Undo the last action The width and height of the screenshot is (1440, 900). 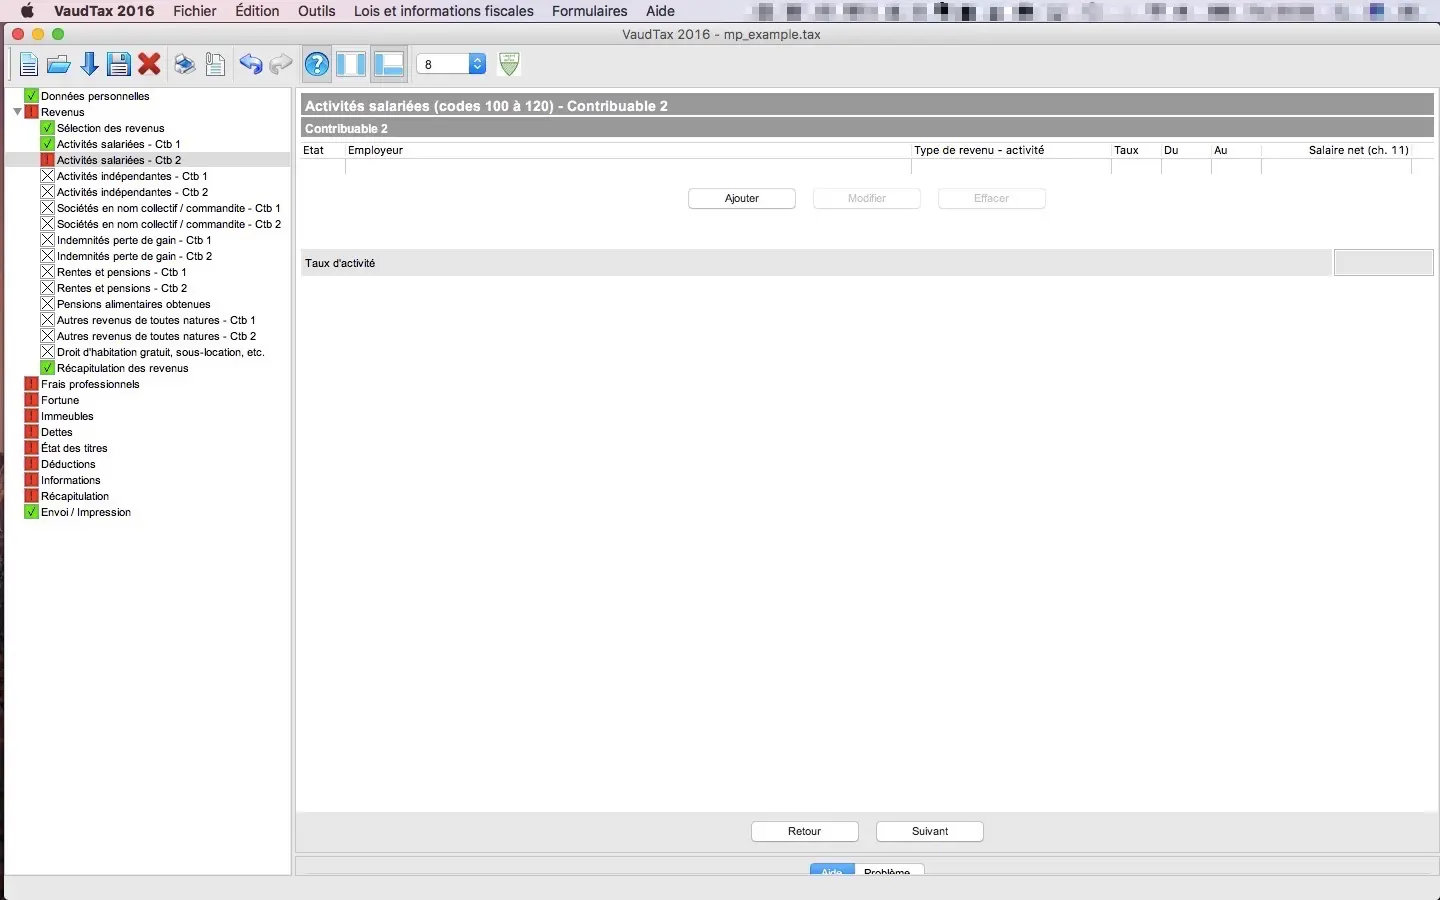click(250, 65)
